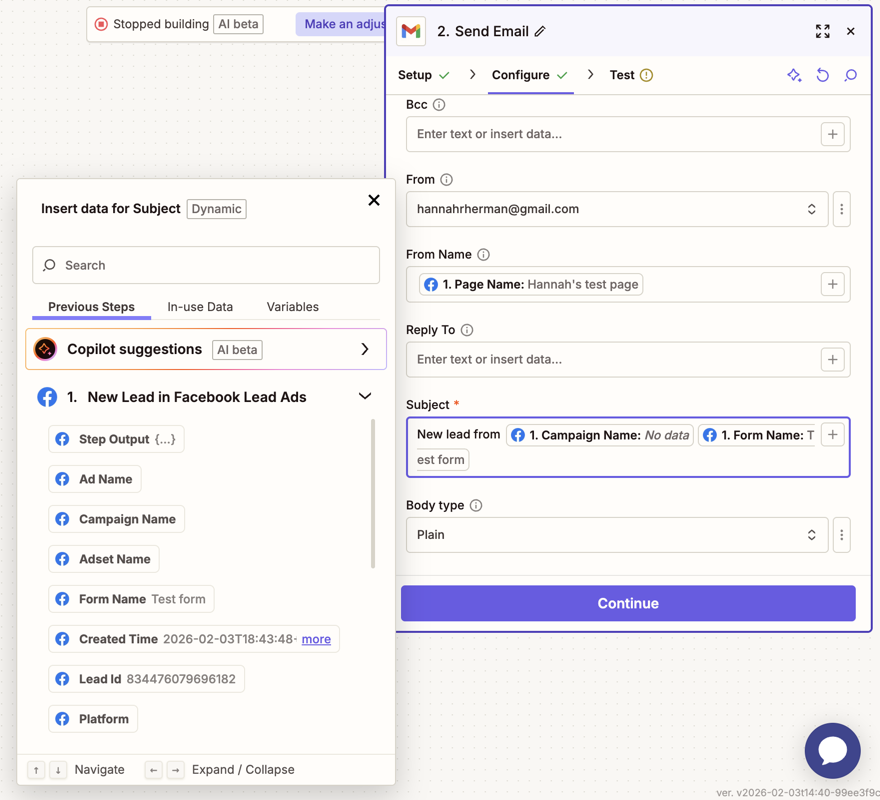The height and width of the screenshot is (800, 880).
Task: Collapse the New Lead in Facebook Lead Ads section
Action: click(364, 396)
